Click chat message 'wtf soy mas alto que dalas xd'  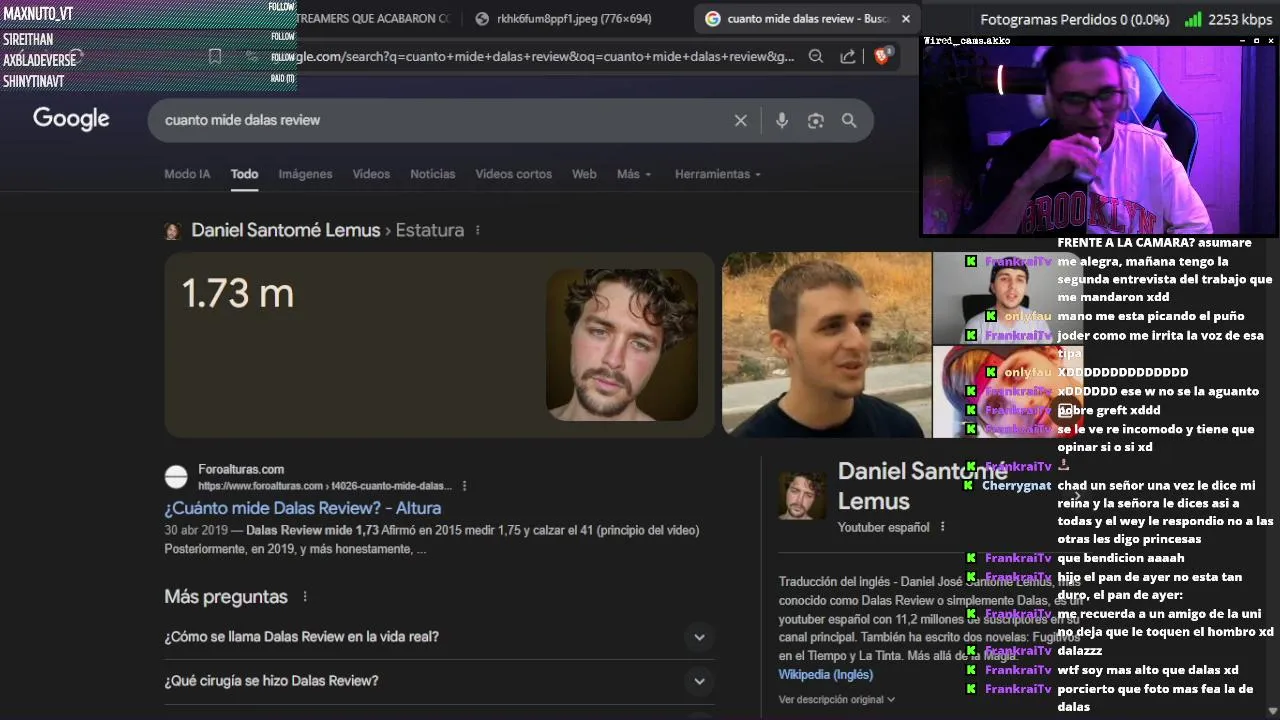click(1148, 670)
